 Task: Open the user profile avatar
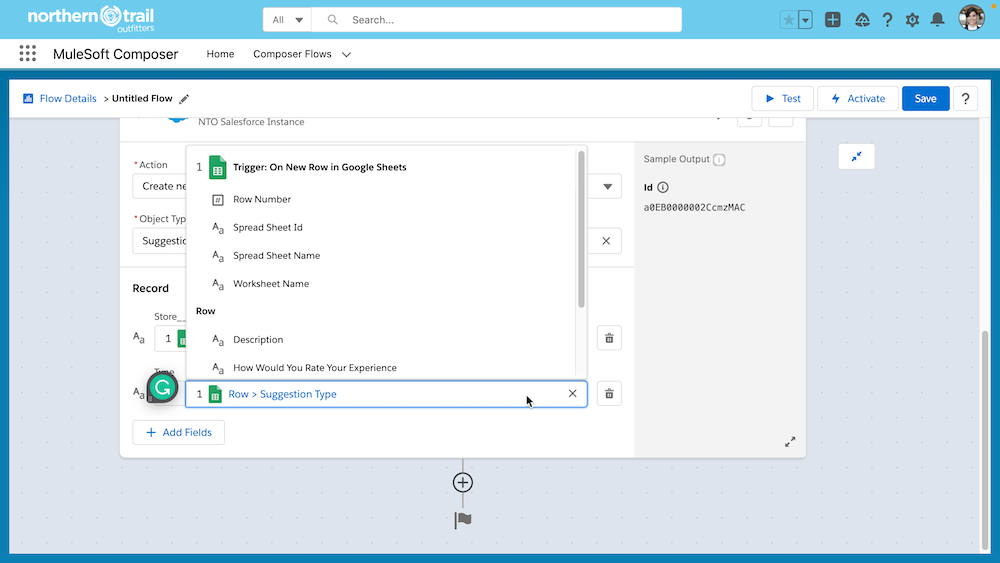(x=971, y=18)
